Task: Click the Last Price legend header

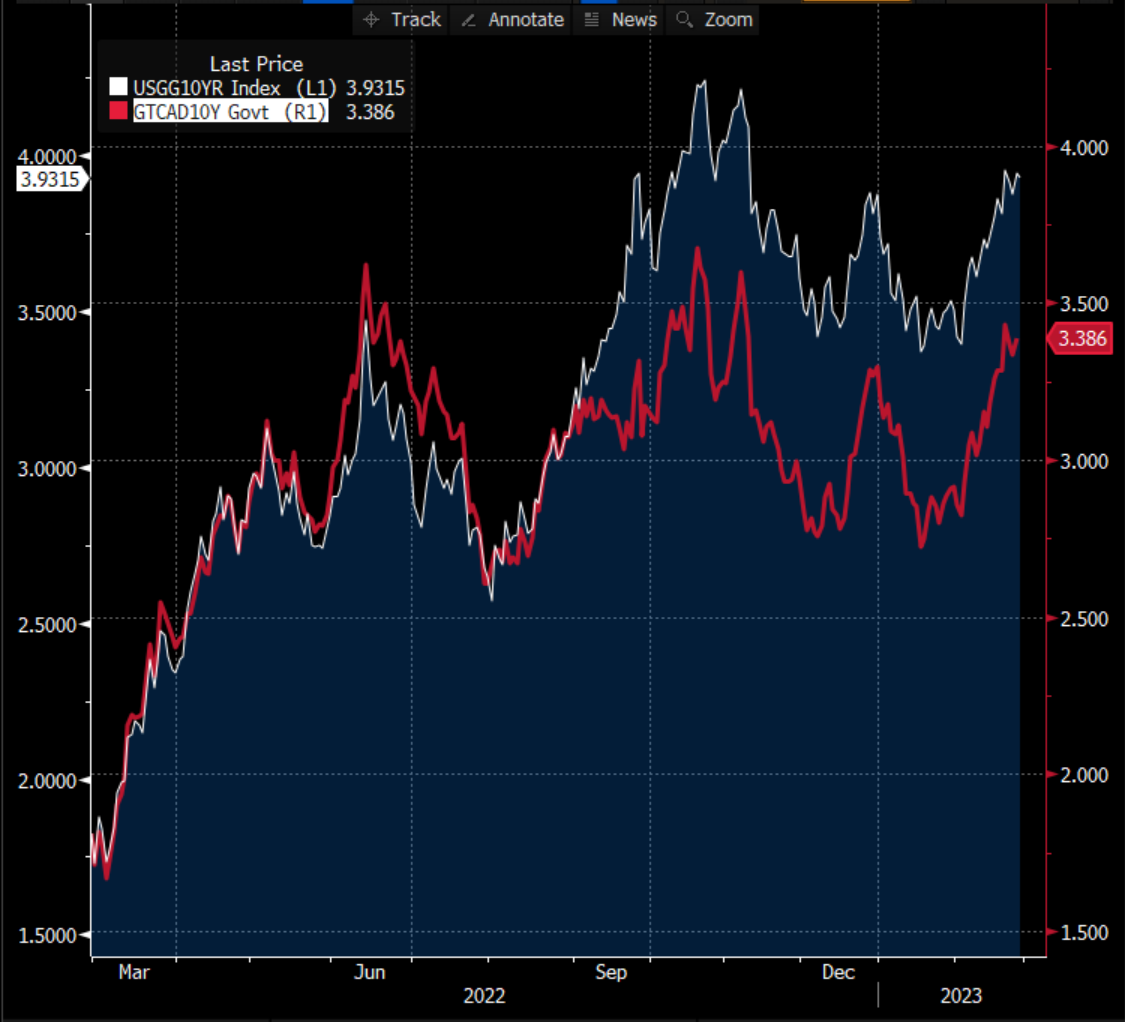Action: coord(256,64)
